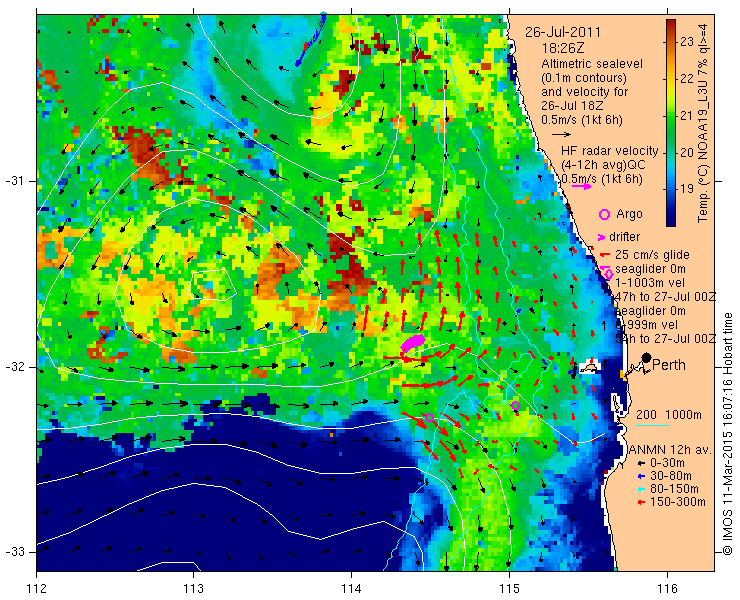
Task: Click the longitude axis label 116
Action: click(667, 589)
